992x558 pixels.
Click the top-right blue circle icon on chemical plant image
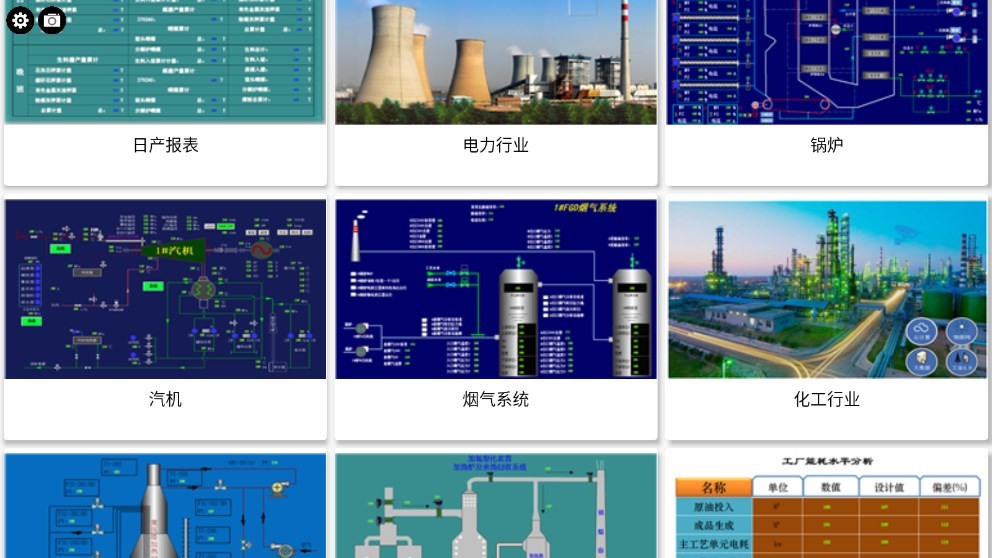(x=960, y=332)
